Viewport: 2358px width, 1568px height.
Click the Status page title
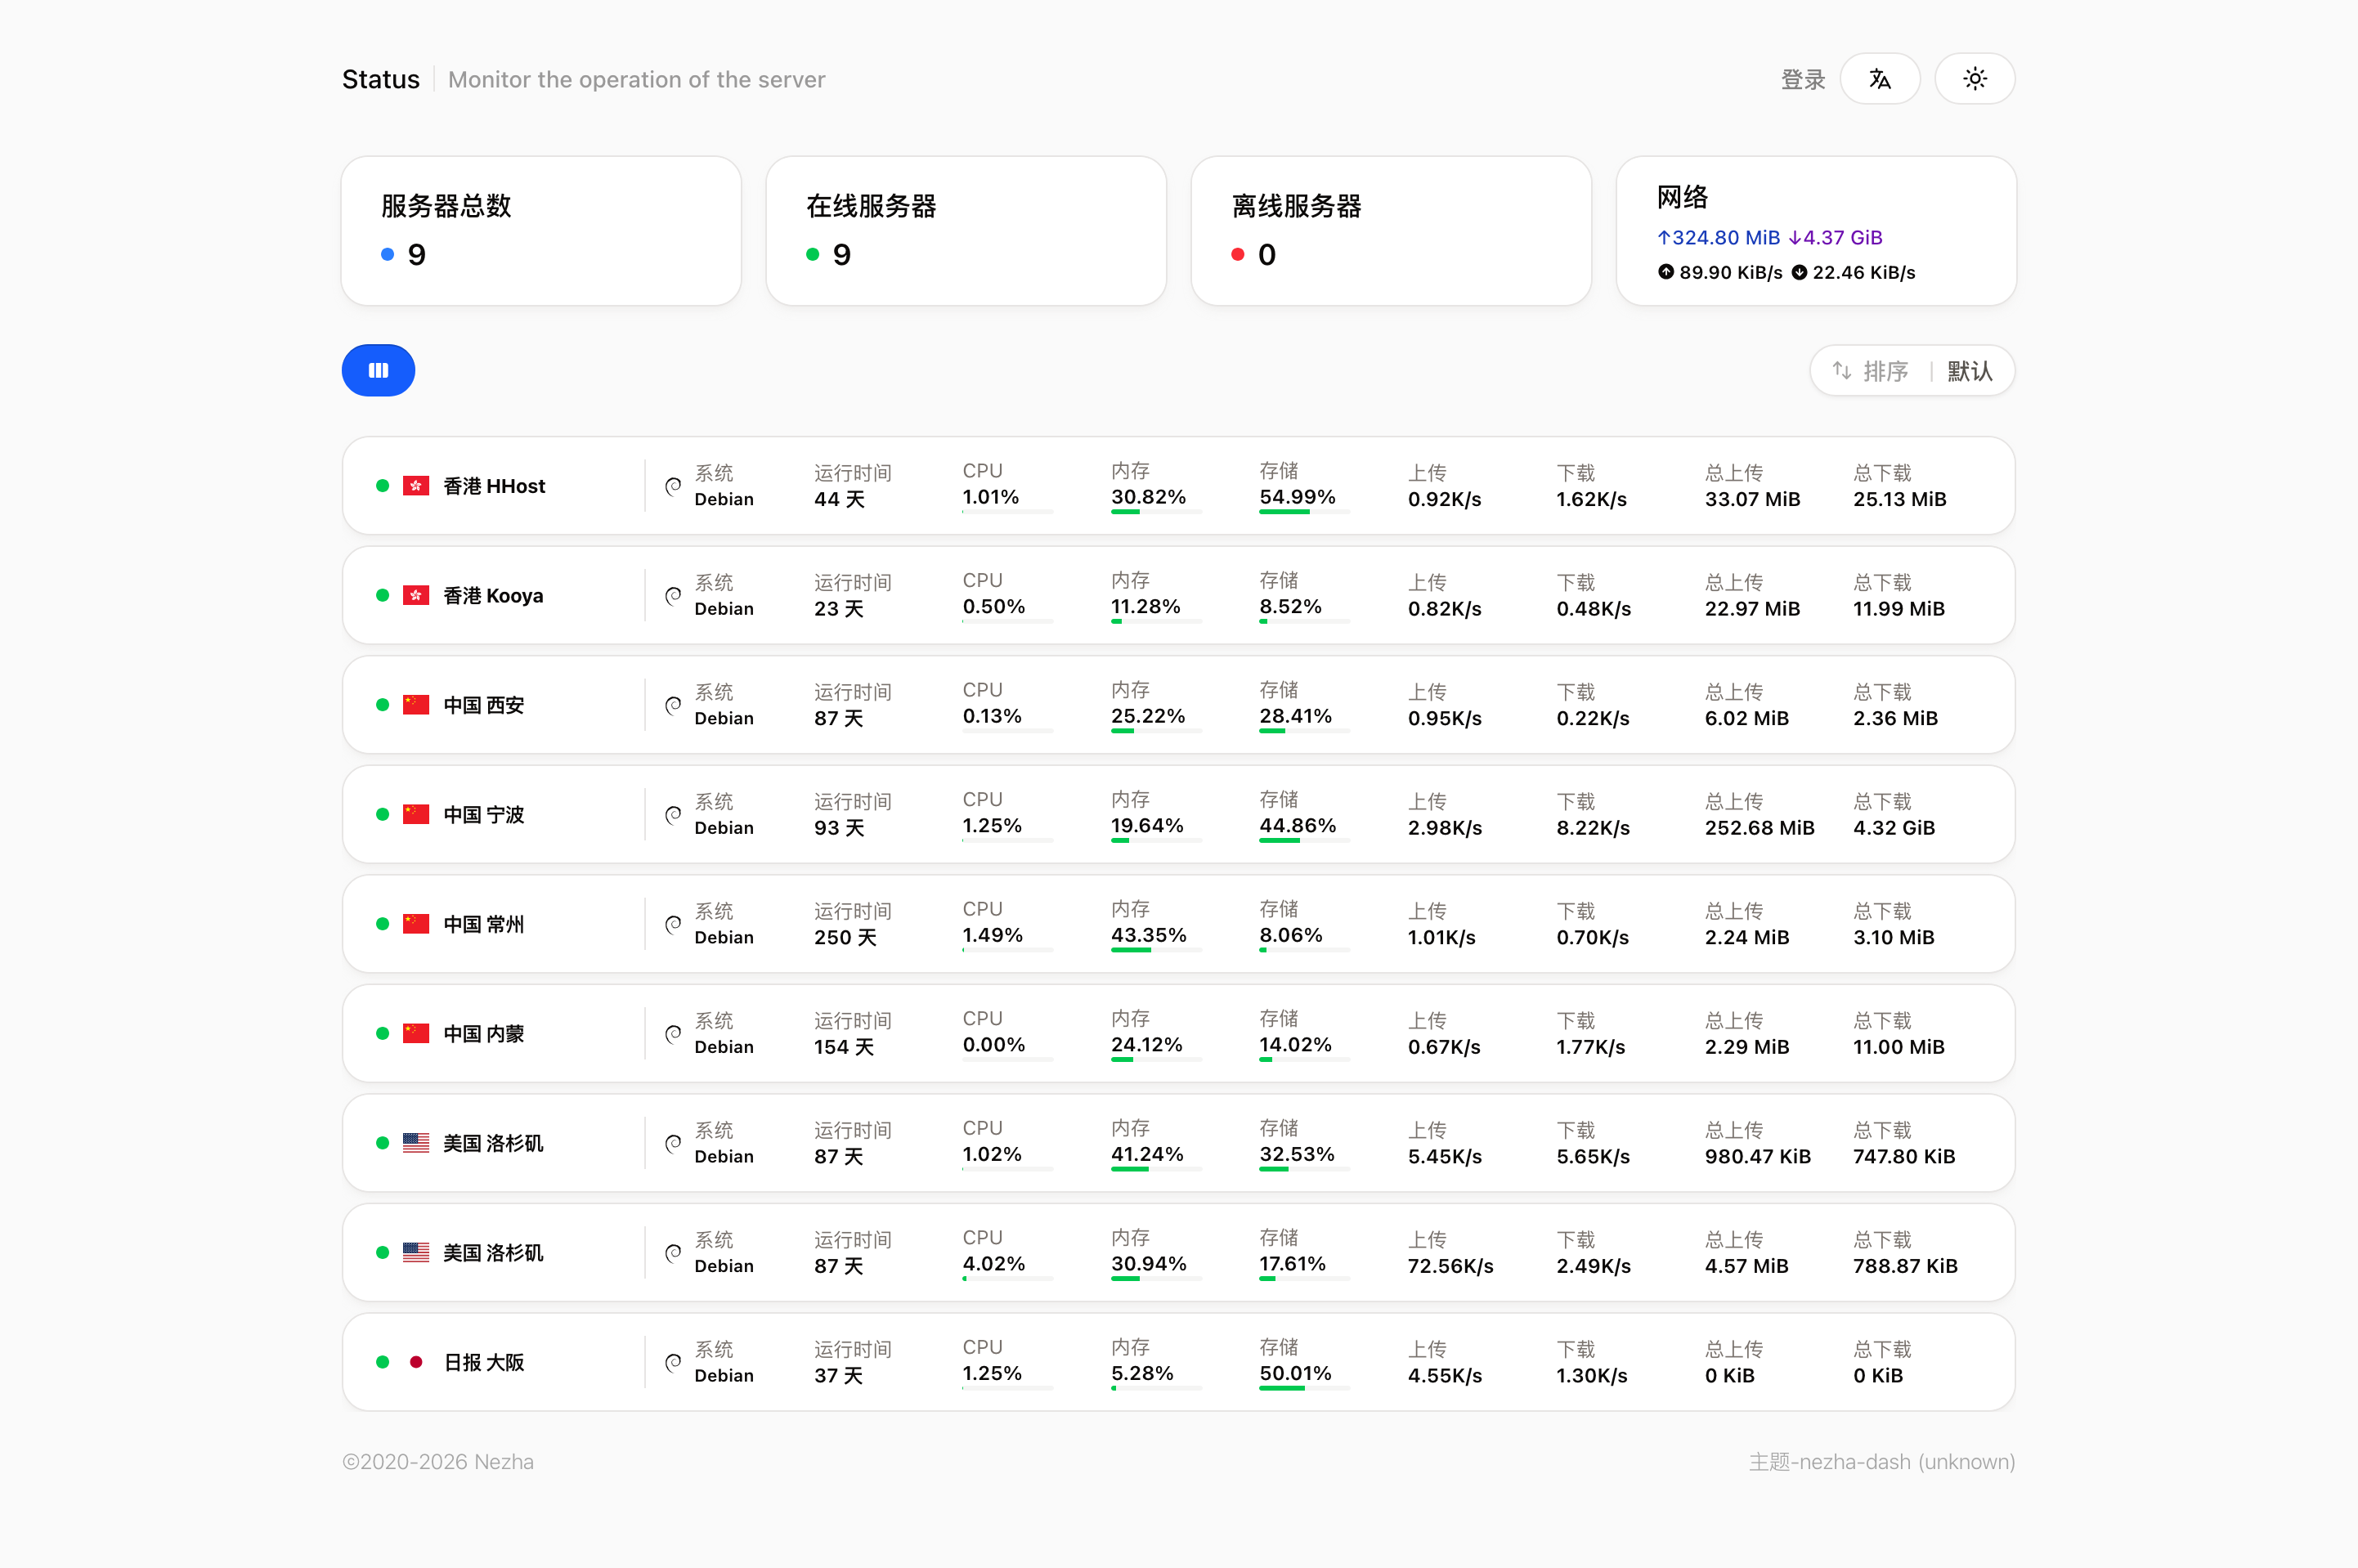(380, 80)
